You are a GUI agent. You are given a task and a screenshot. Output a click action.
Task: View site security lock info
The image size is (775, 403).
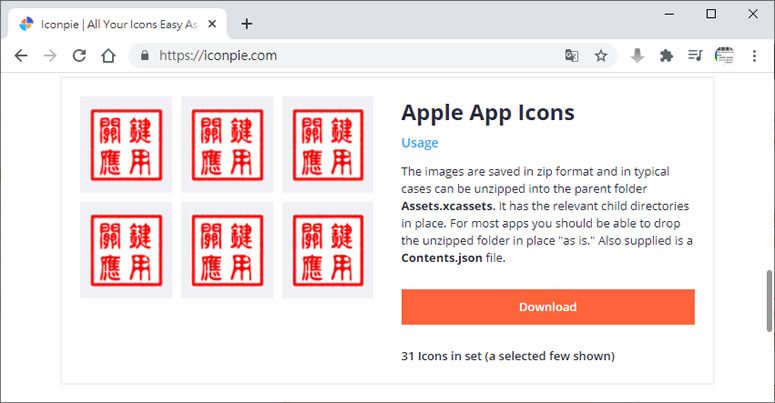click(x=144, y=55)
